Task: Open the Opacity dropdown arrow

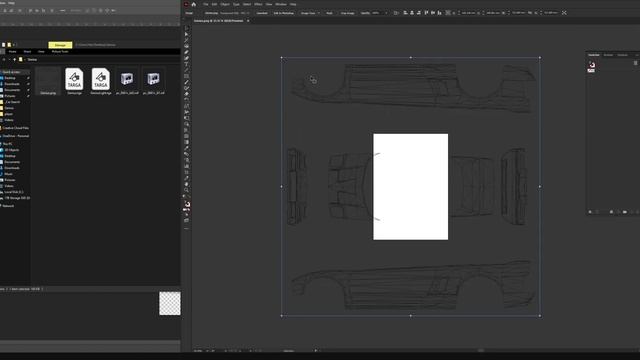Action: coord(386,13)
